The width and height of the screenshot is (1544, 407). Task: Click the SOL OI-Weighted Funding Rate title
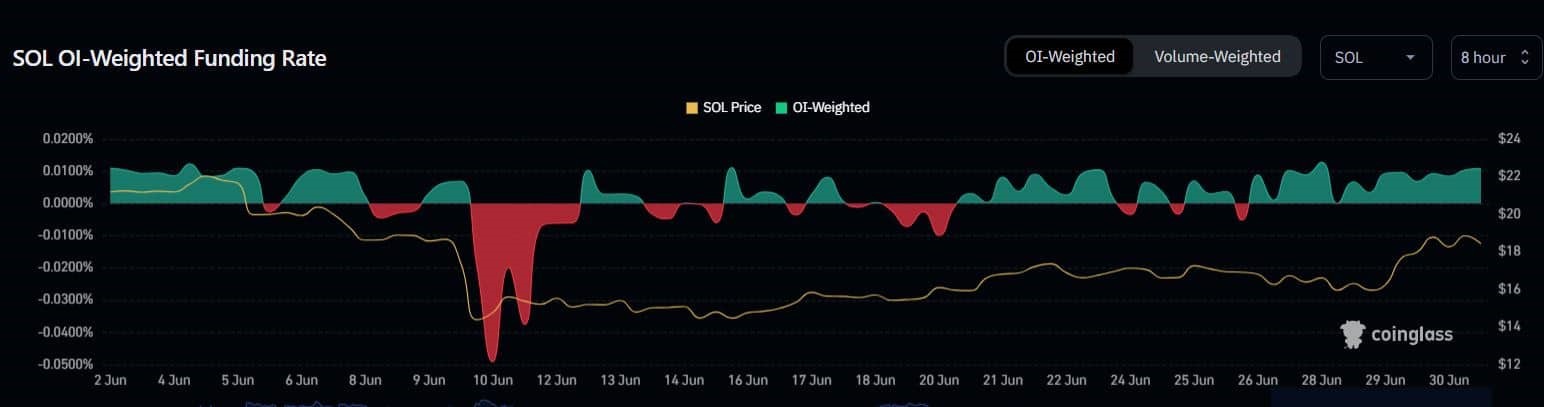point(169,59)
